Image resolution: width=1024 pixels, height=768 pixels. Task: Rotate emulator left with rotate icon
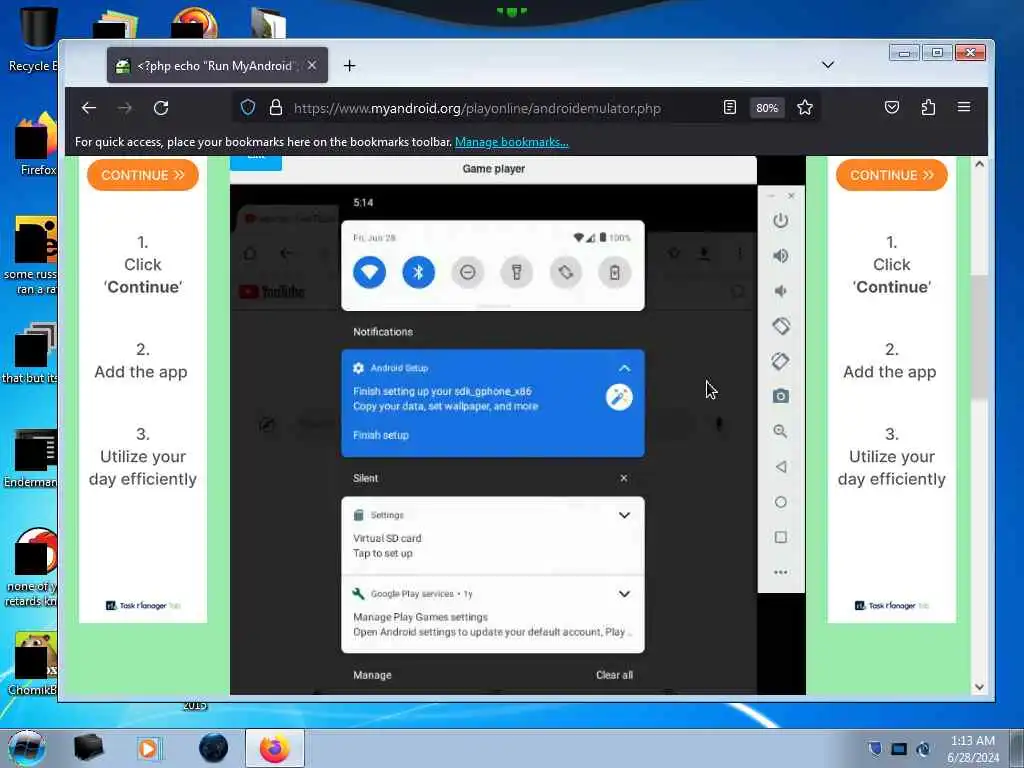[x=780, y=326]
